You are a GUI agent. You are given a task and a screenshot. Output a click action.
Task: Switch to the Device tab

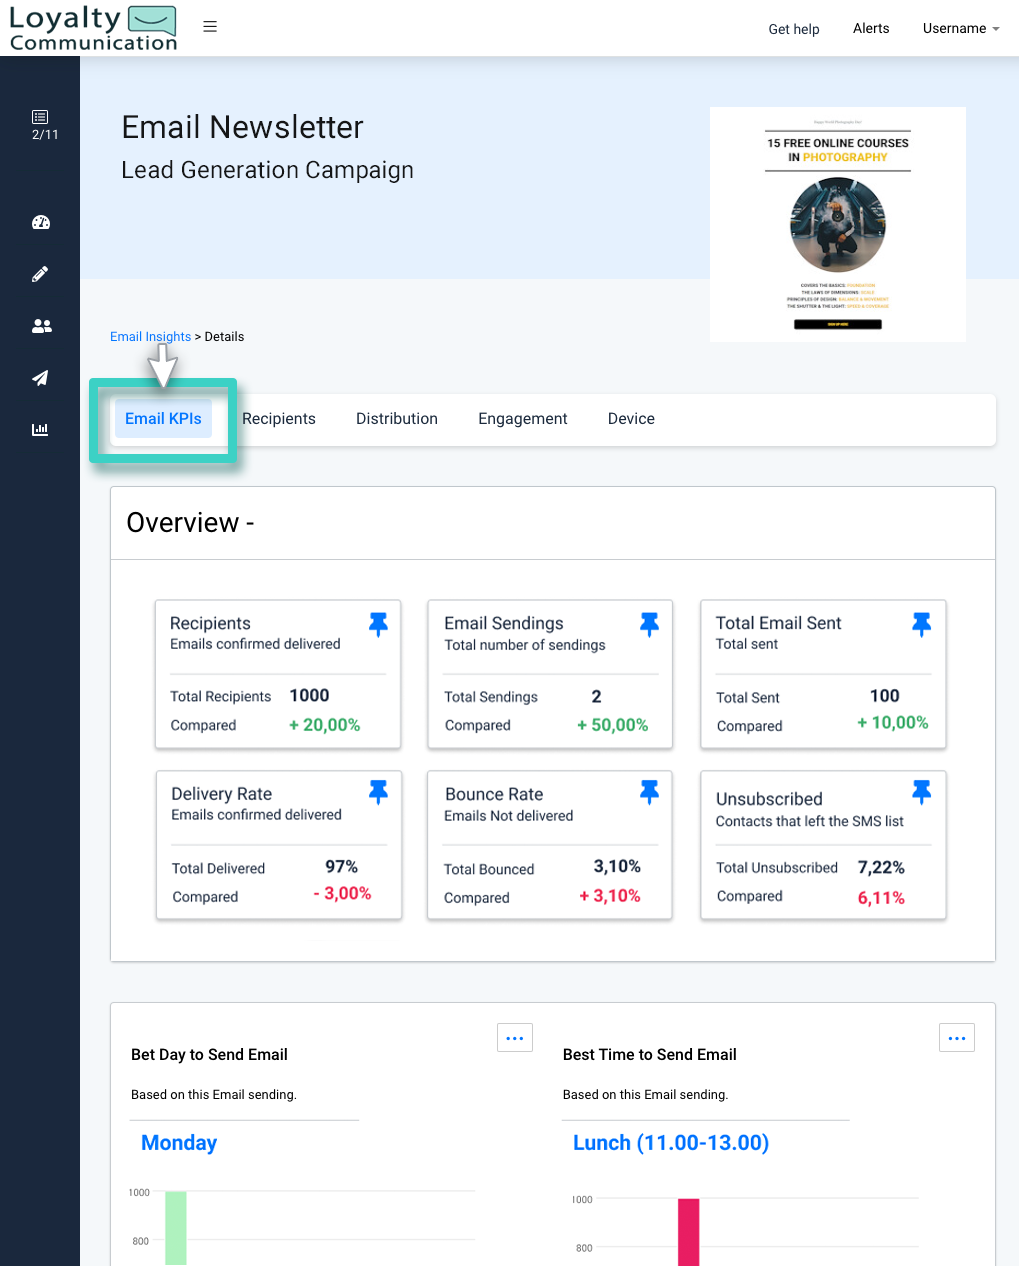[630, 418]
